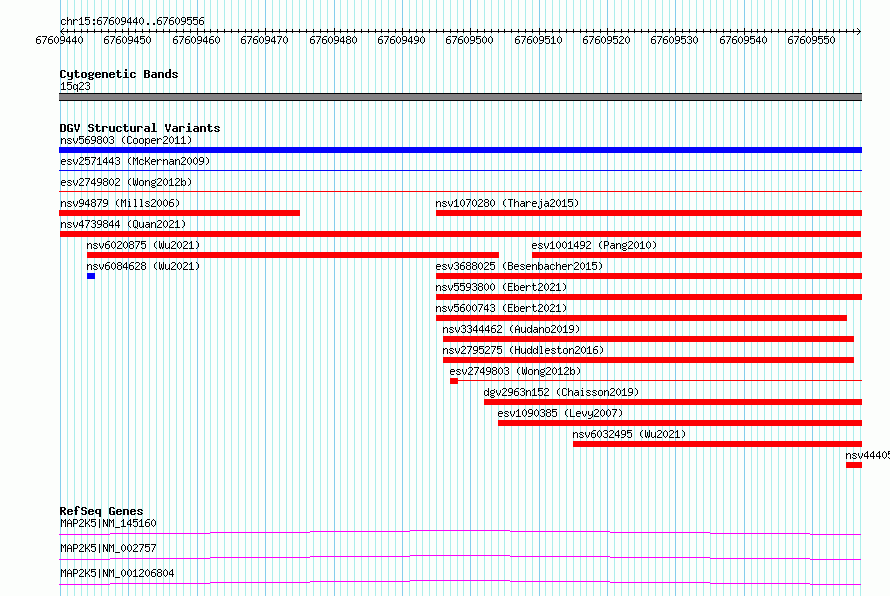This screenshot has width=890, height=596.
Task: Click the red nsv2795275 variant bar
Action: tap(648, 360)
